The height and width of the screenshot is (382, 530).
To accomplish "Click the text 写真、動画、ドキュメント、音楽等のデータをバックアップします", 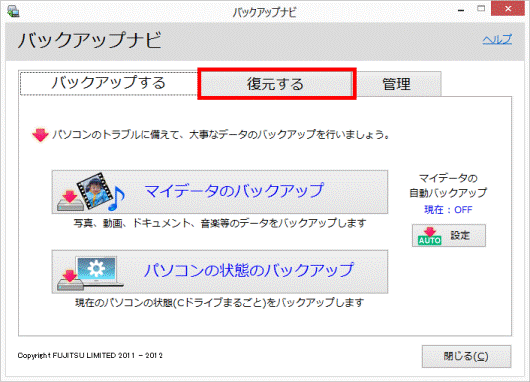I will coord(220,223).
